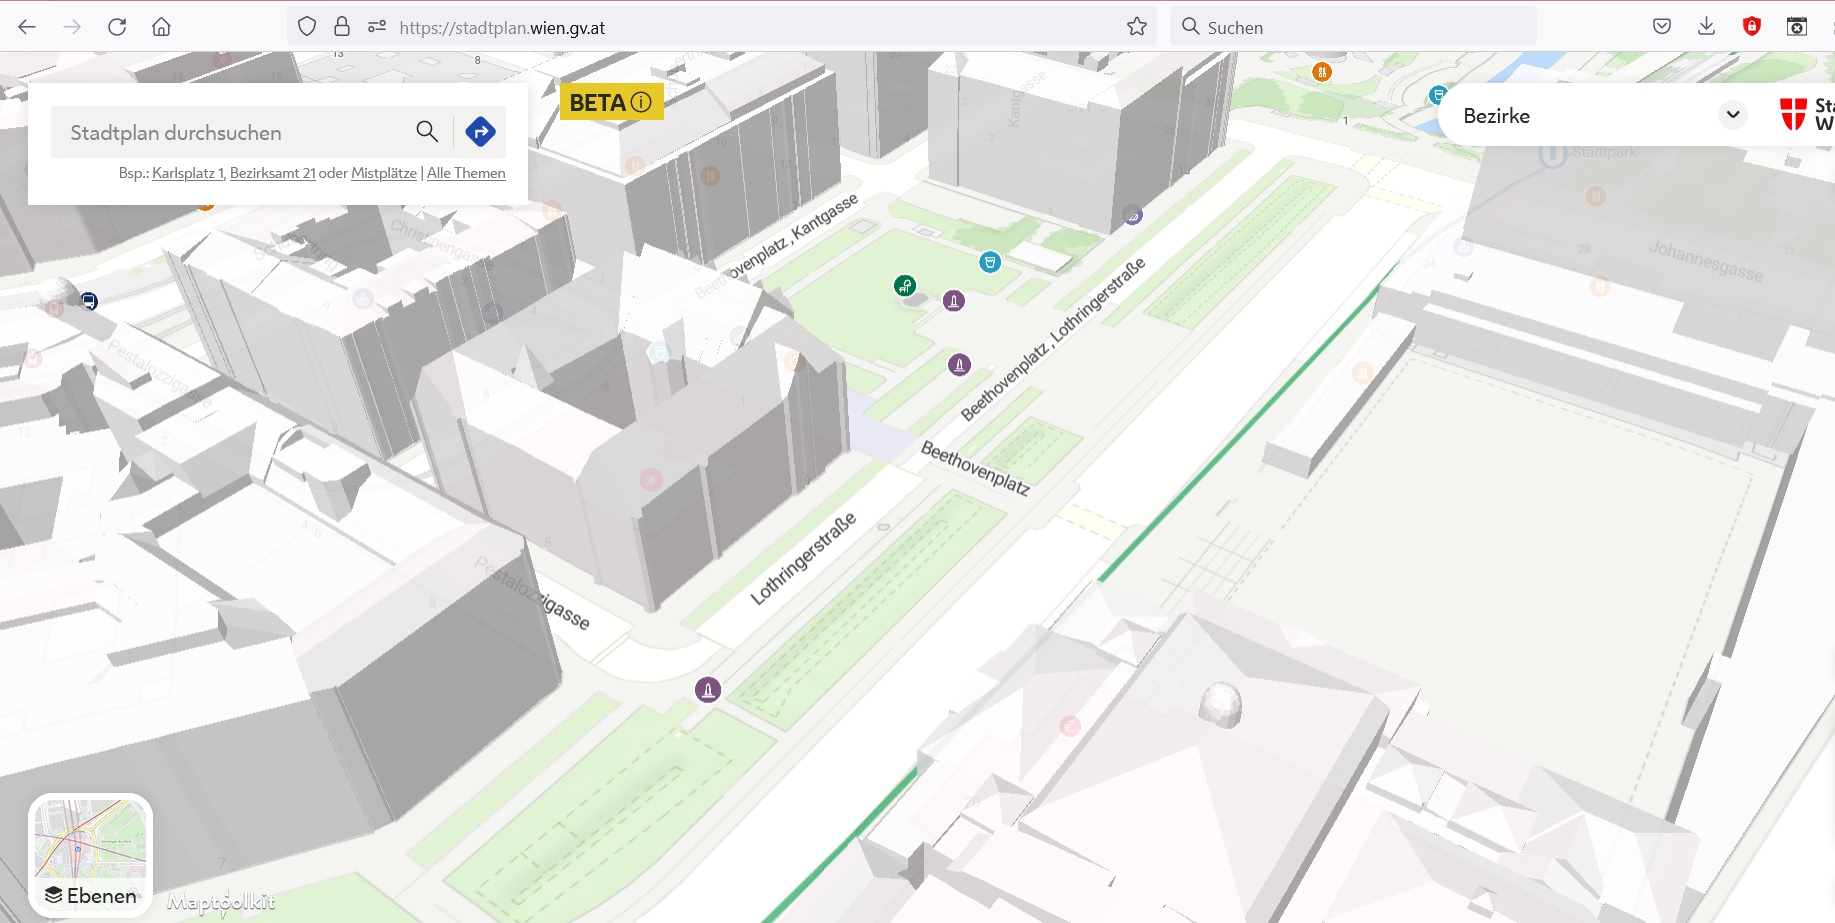
Task: Focus the Stadtplan durchsuchen search field
Action: tap(235, 132)
